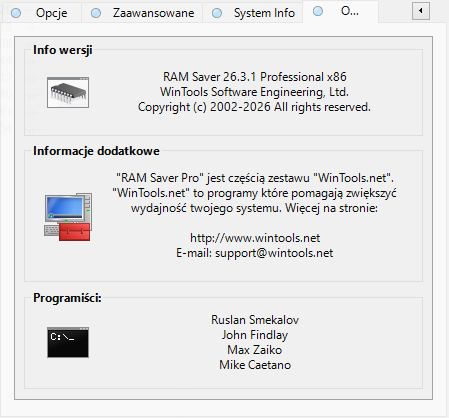Click the support@wintools.net email address
Image resolution: width=449 pixels, height=418 pixels.
coord(274,253)
